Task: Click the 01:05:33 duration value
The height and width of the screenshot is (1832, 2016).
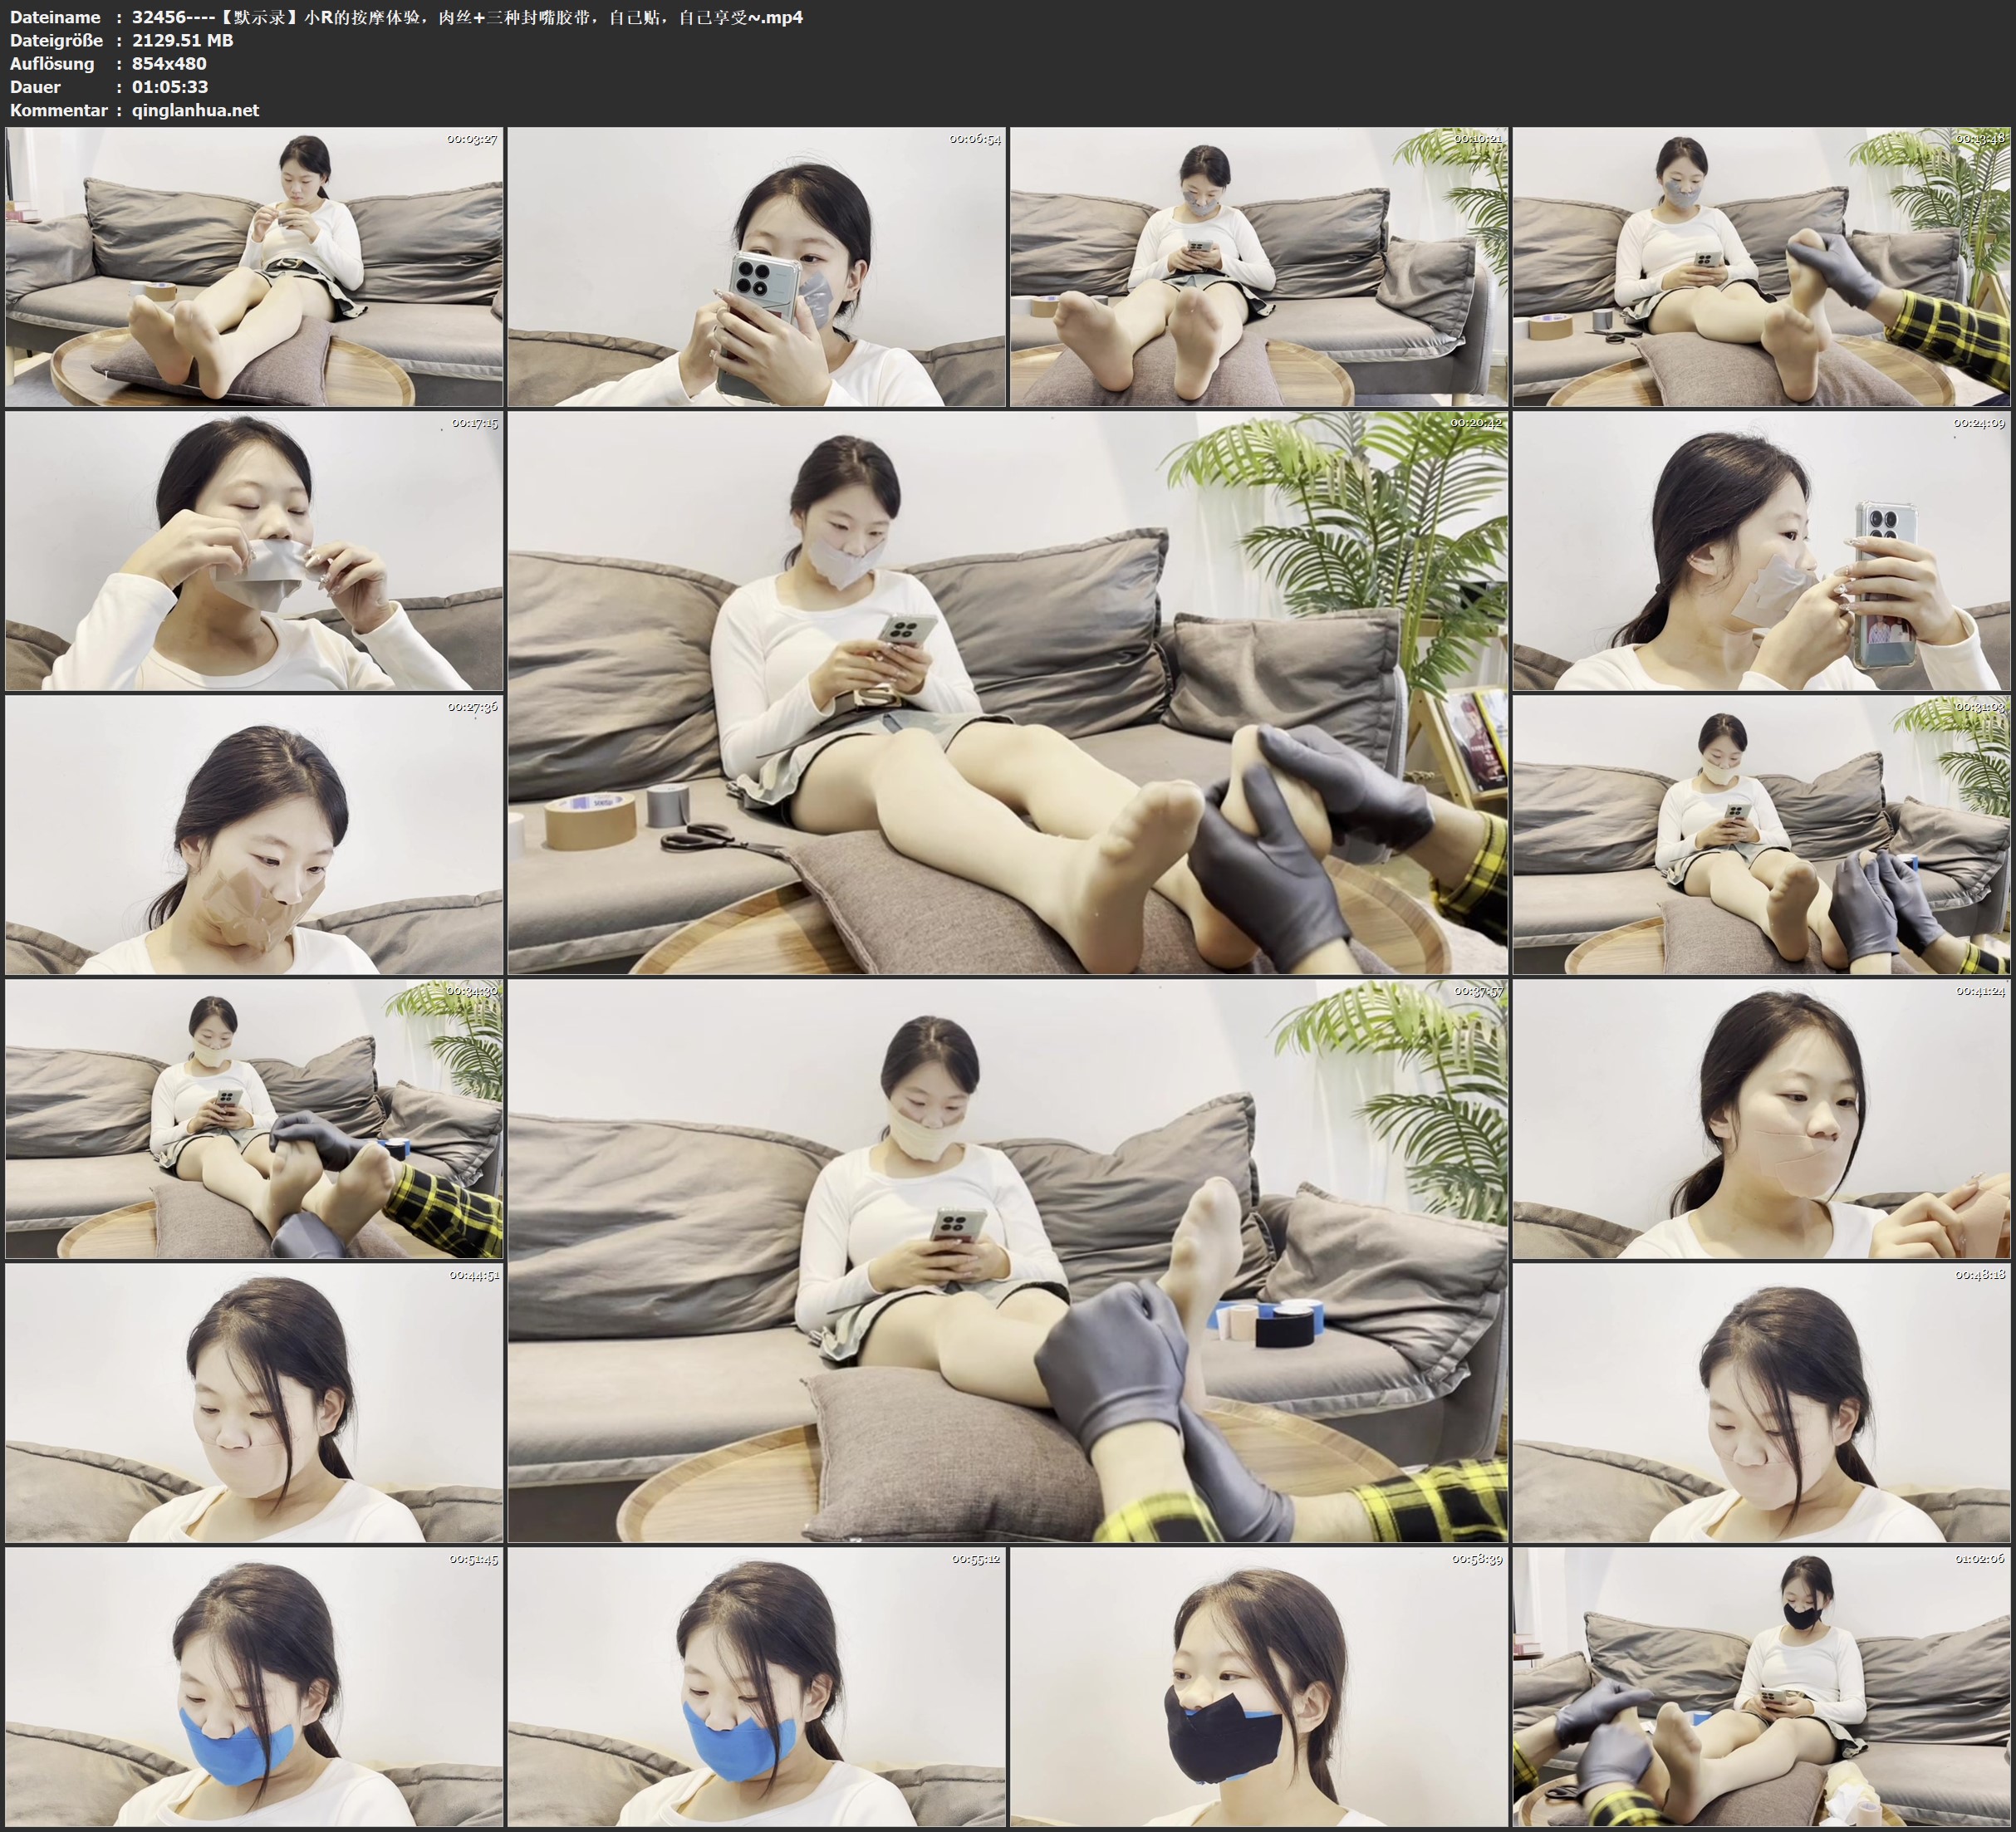Action: [x=170, y=87]
